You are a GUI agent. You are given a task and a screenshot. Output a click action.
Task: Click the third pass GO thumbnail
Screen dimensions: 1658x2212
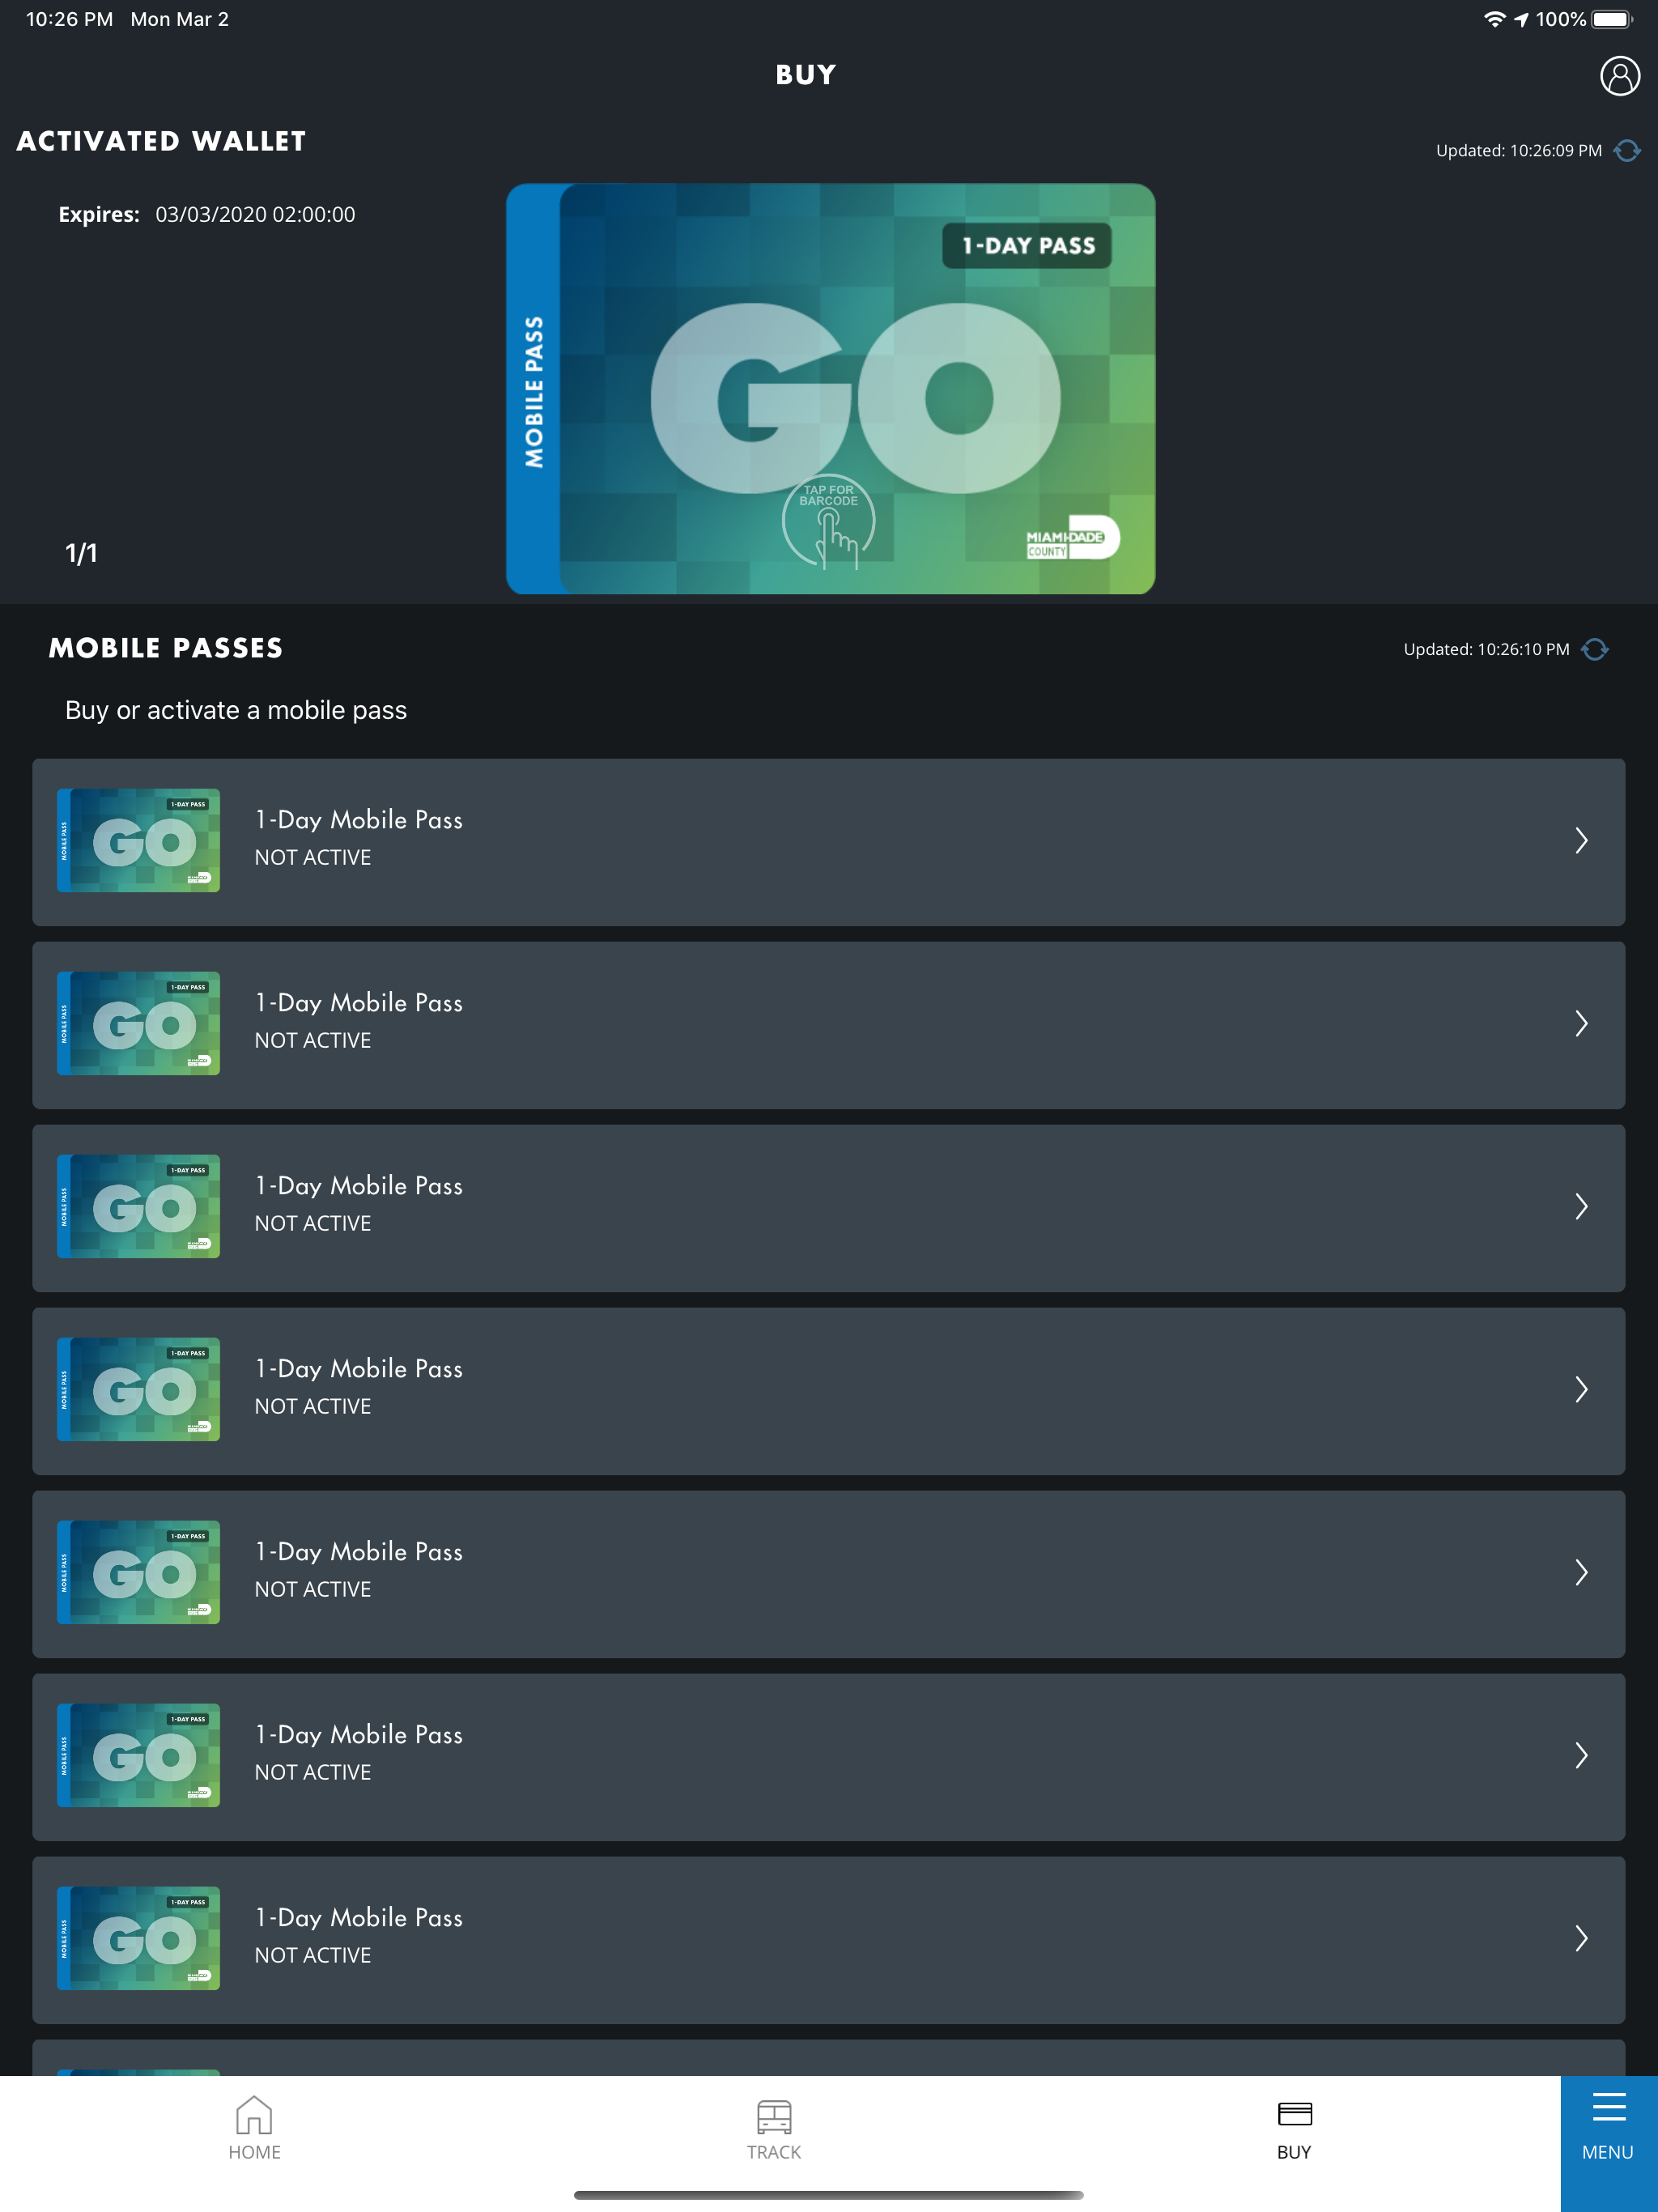pyautogui.click(x=139, y=1207)
